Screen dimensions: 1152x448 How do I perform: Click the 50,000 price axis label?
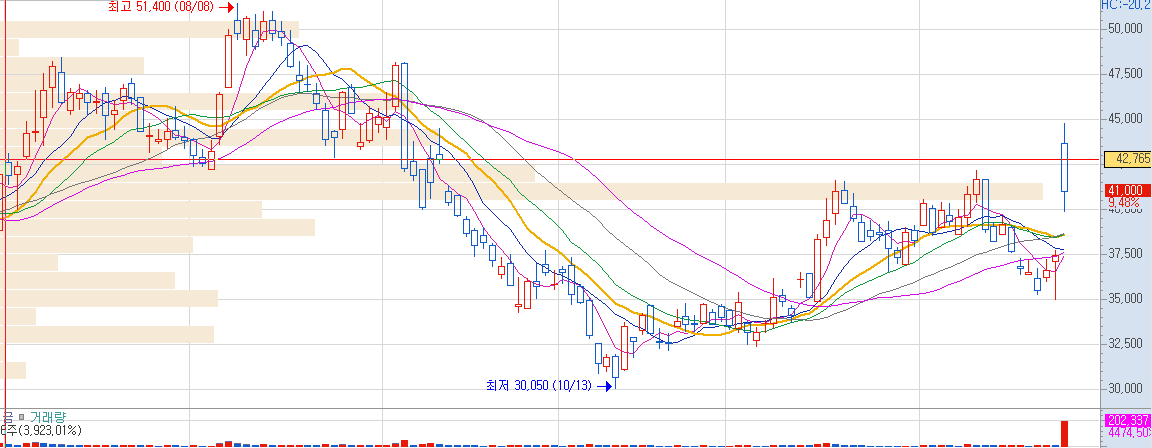point(1125,29)
